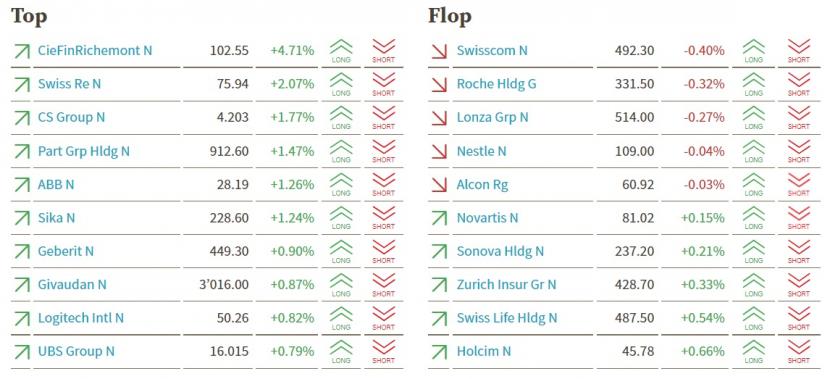830x379 pixels.
Task: Click Geberit N price 449.30
Action: 229,251
